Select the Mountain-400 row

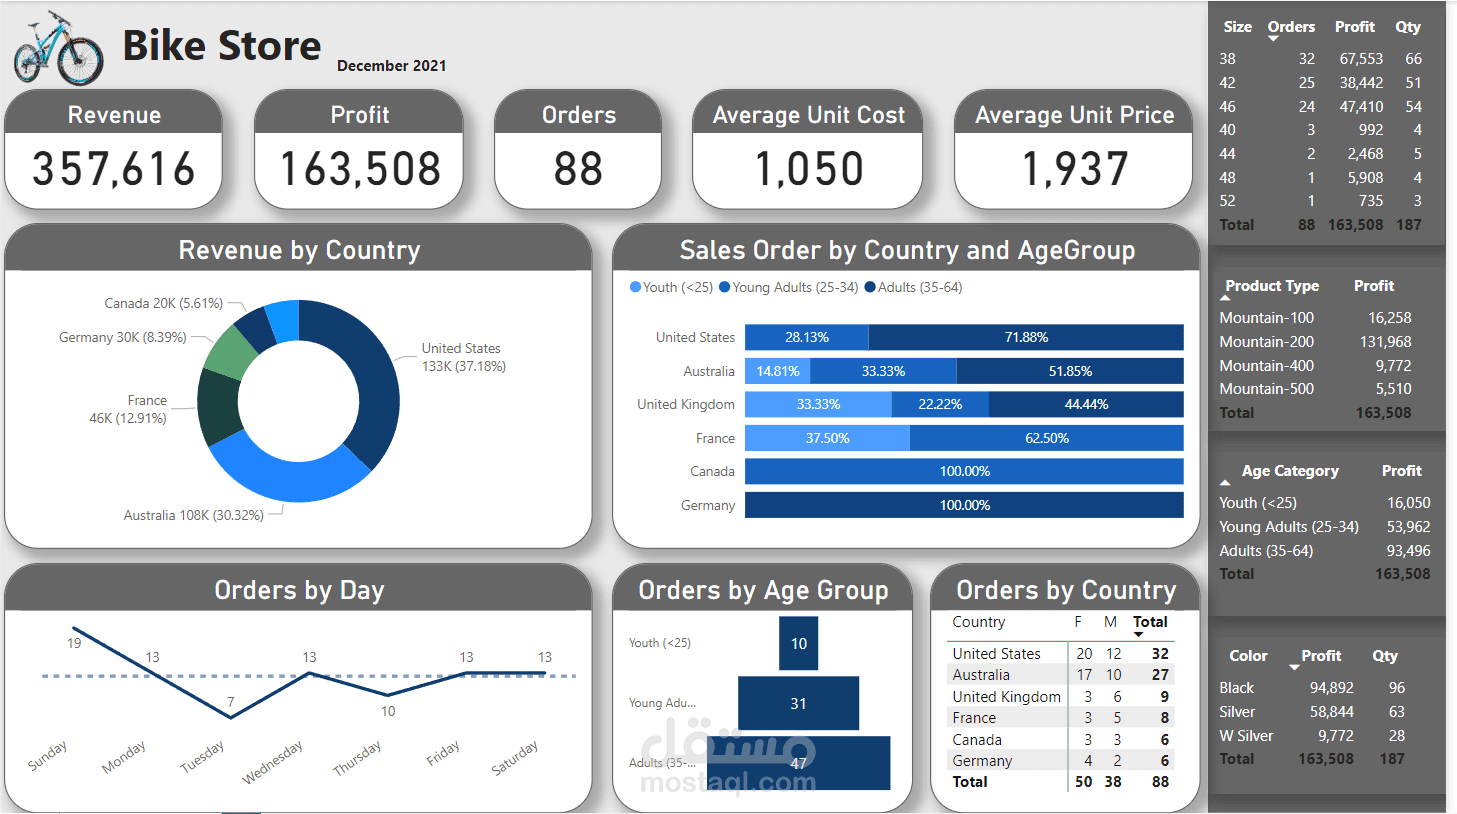pyautogui.click(x=1316, y=366)
